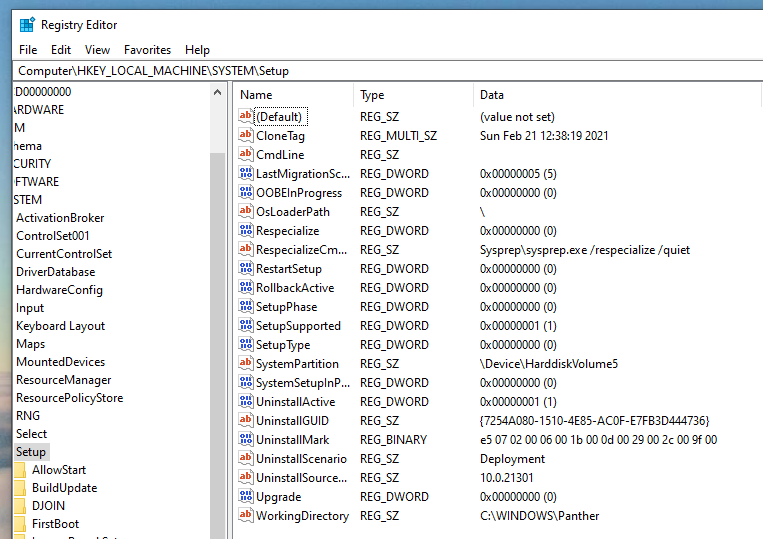This screenshot has width=763, height=539.
Task: Click the REG_BINARY type cell
Action: click(x=393, y=440)
